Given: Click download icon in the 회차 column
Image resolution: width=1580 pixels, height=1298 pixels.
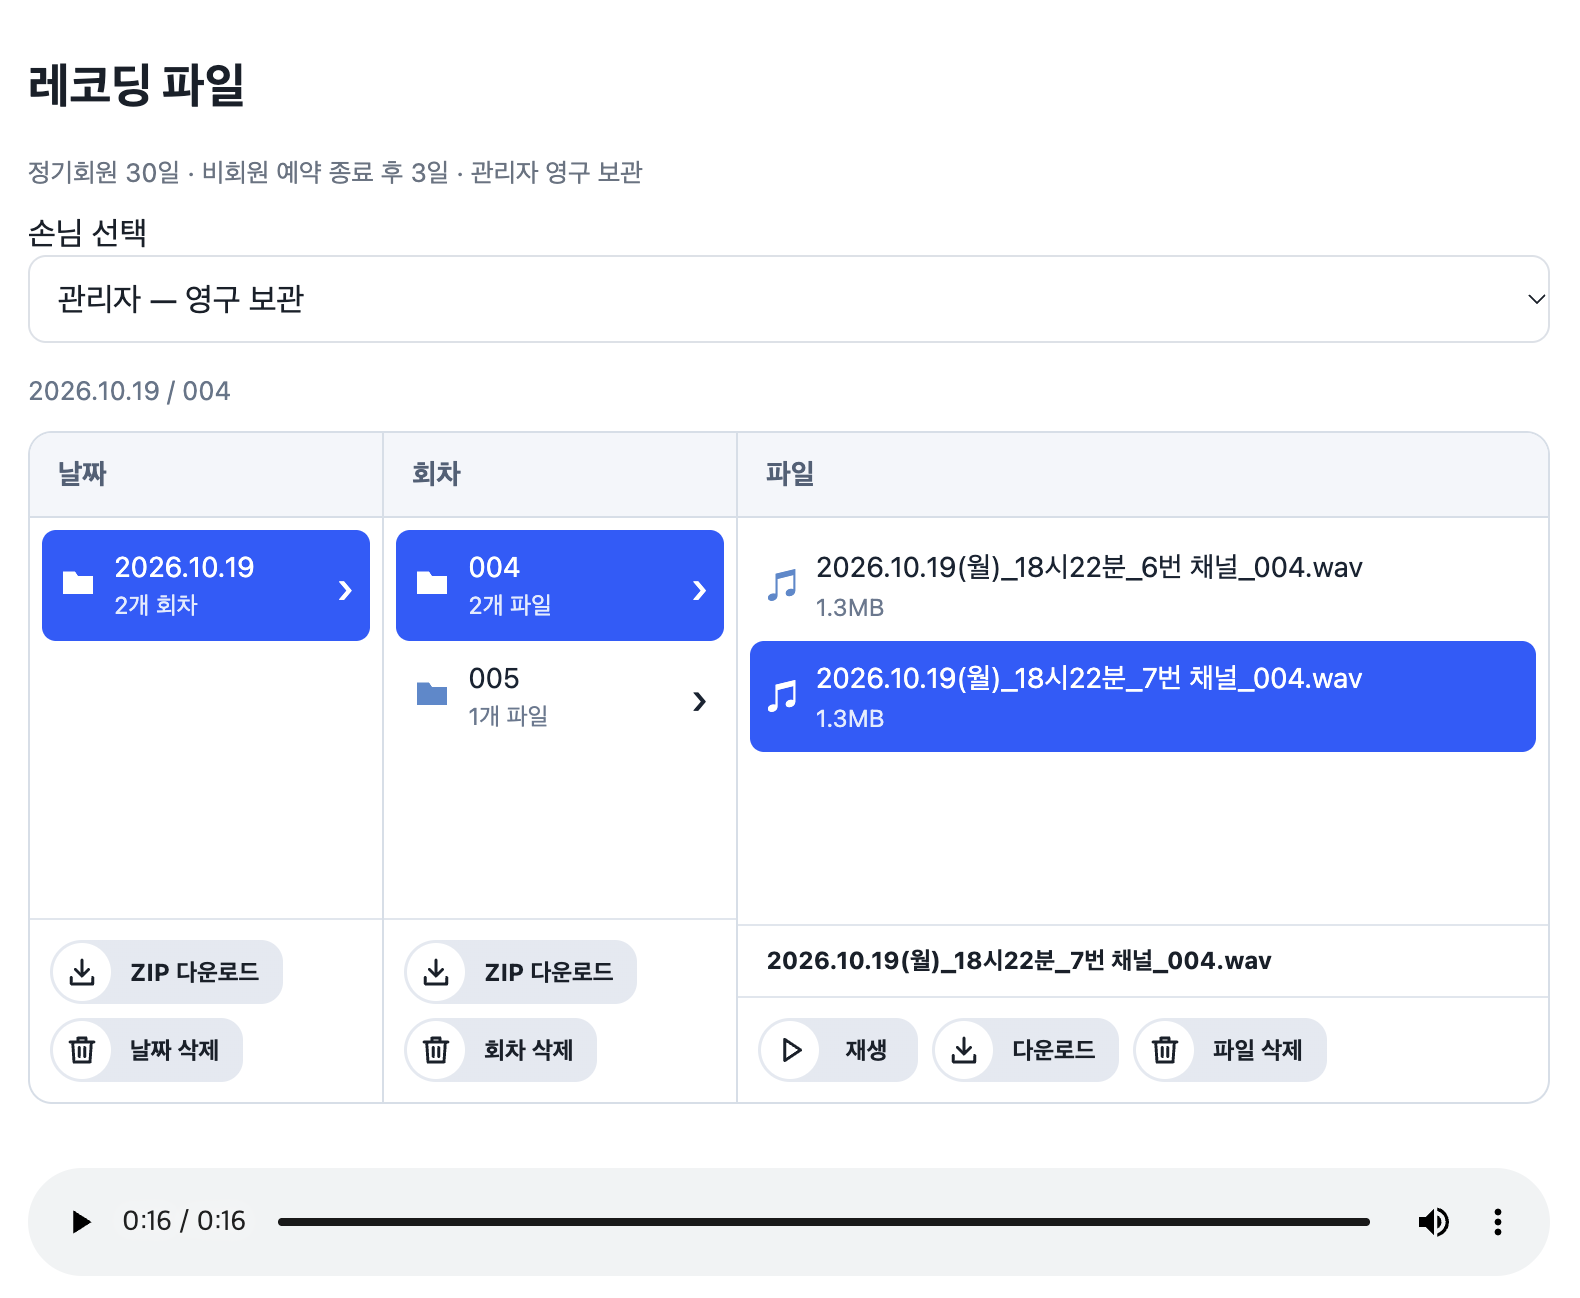Looking at the screenshot, I should pos(436,972).
